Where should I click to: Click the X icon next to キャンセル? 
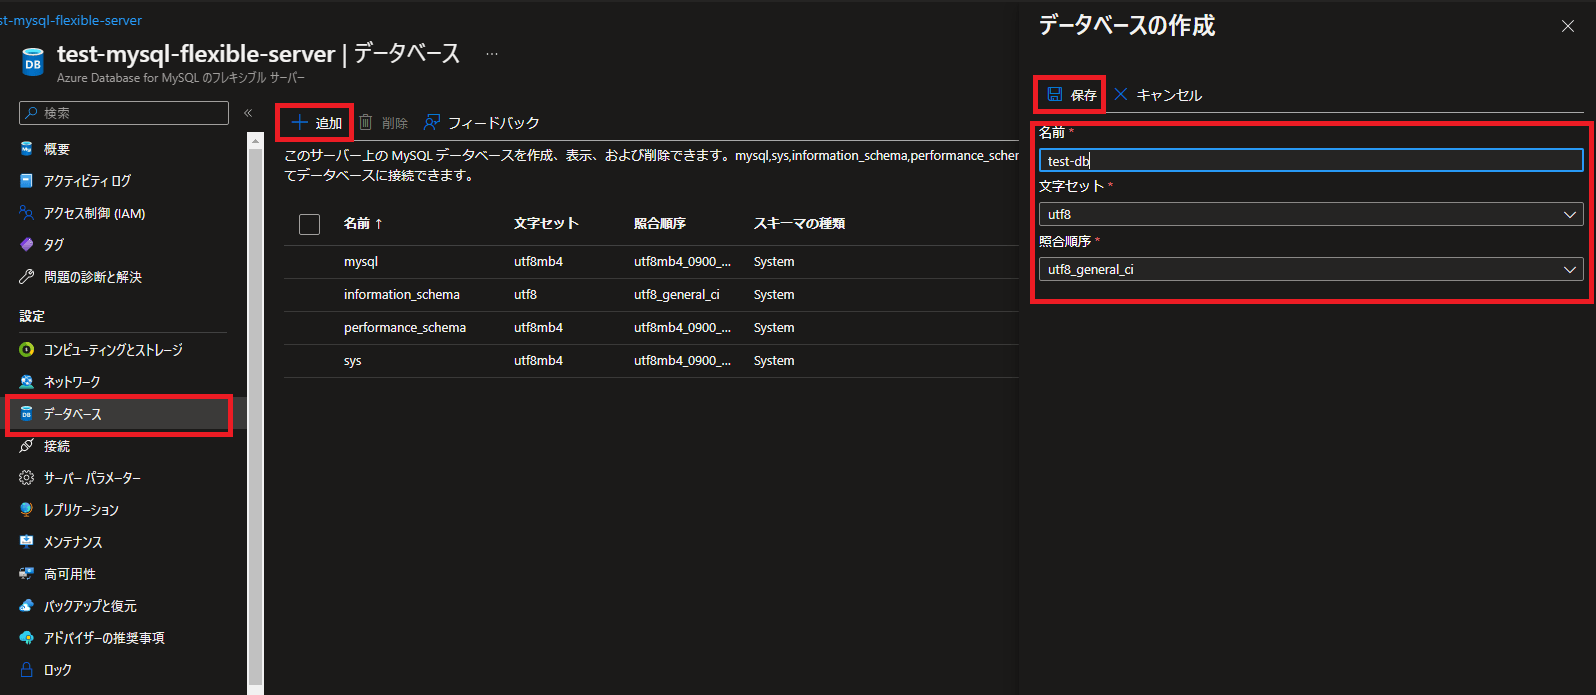[x=1121, y=94]
